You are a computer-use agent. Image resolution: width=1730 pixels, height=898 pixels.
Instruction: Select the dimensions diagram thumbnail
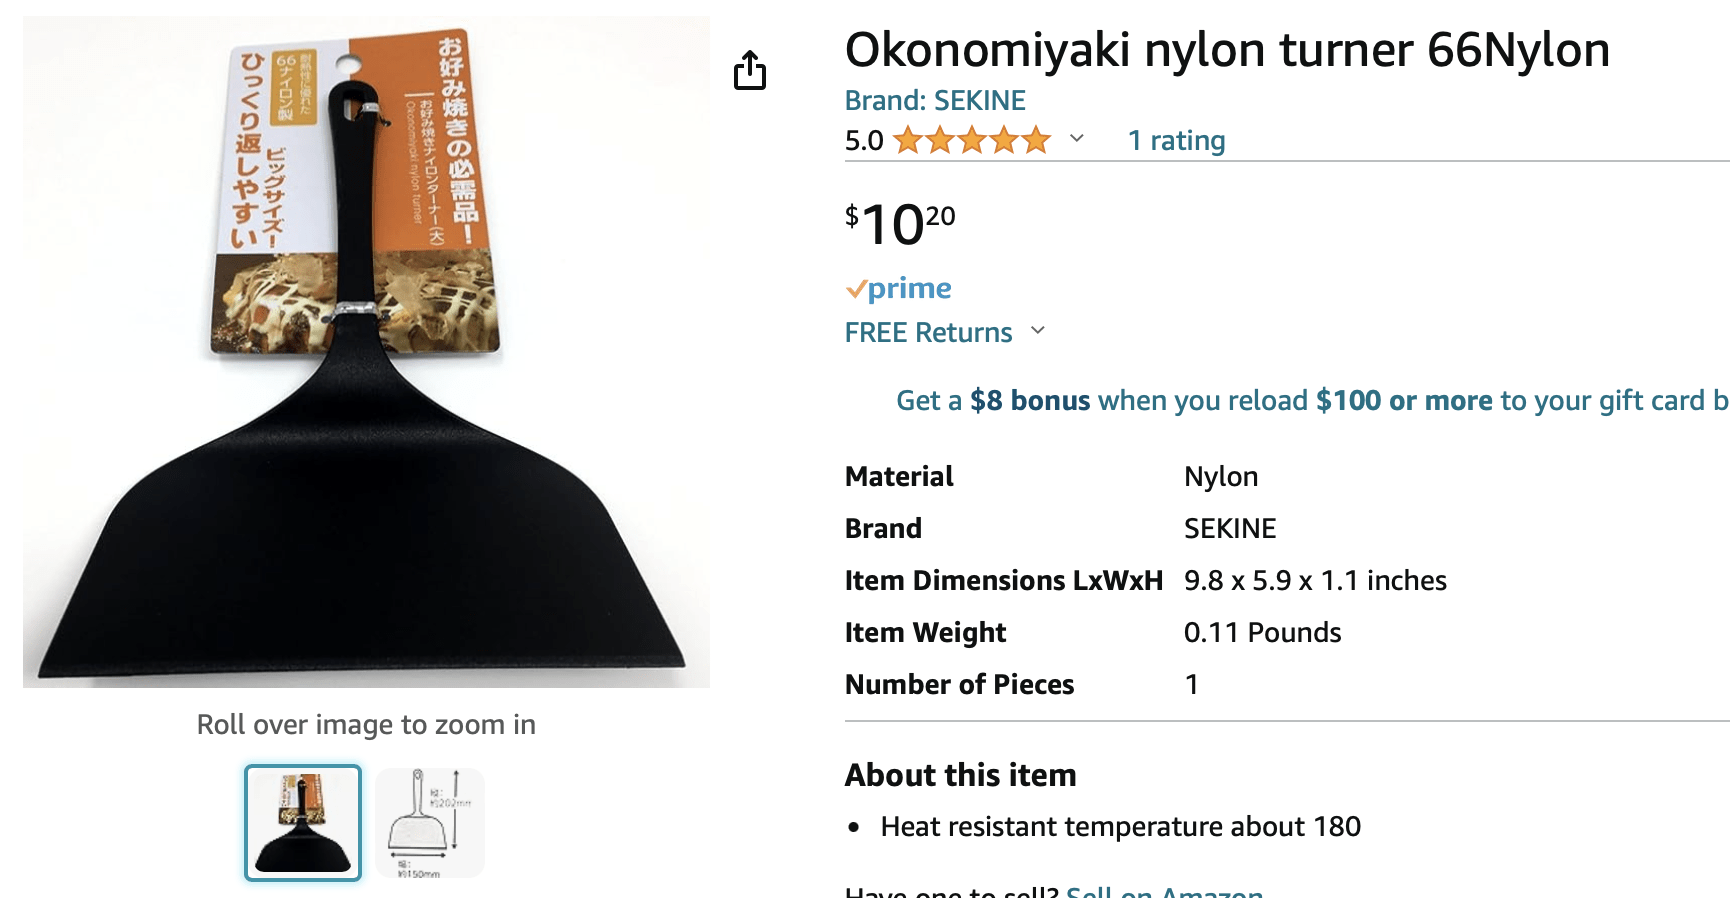[430, 823]
